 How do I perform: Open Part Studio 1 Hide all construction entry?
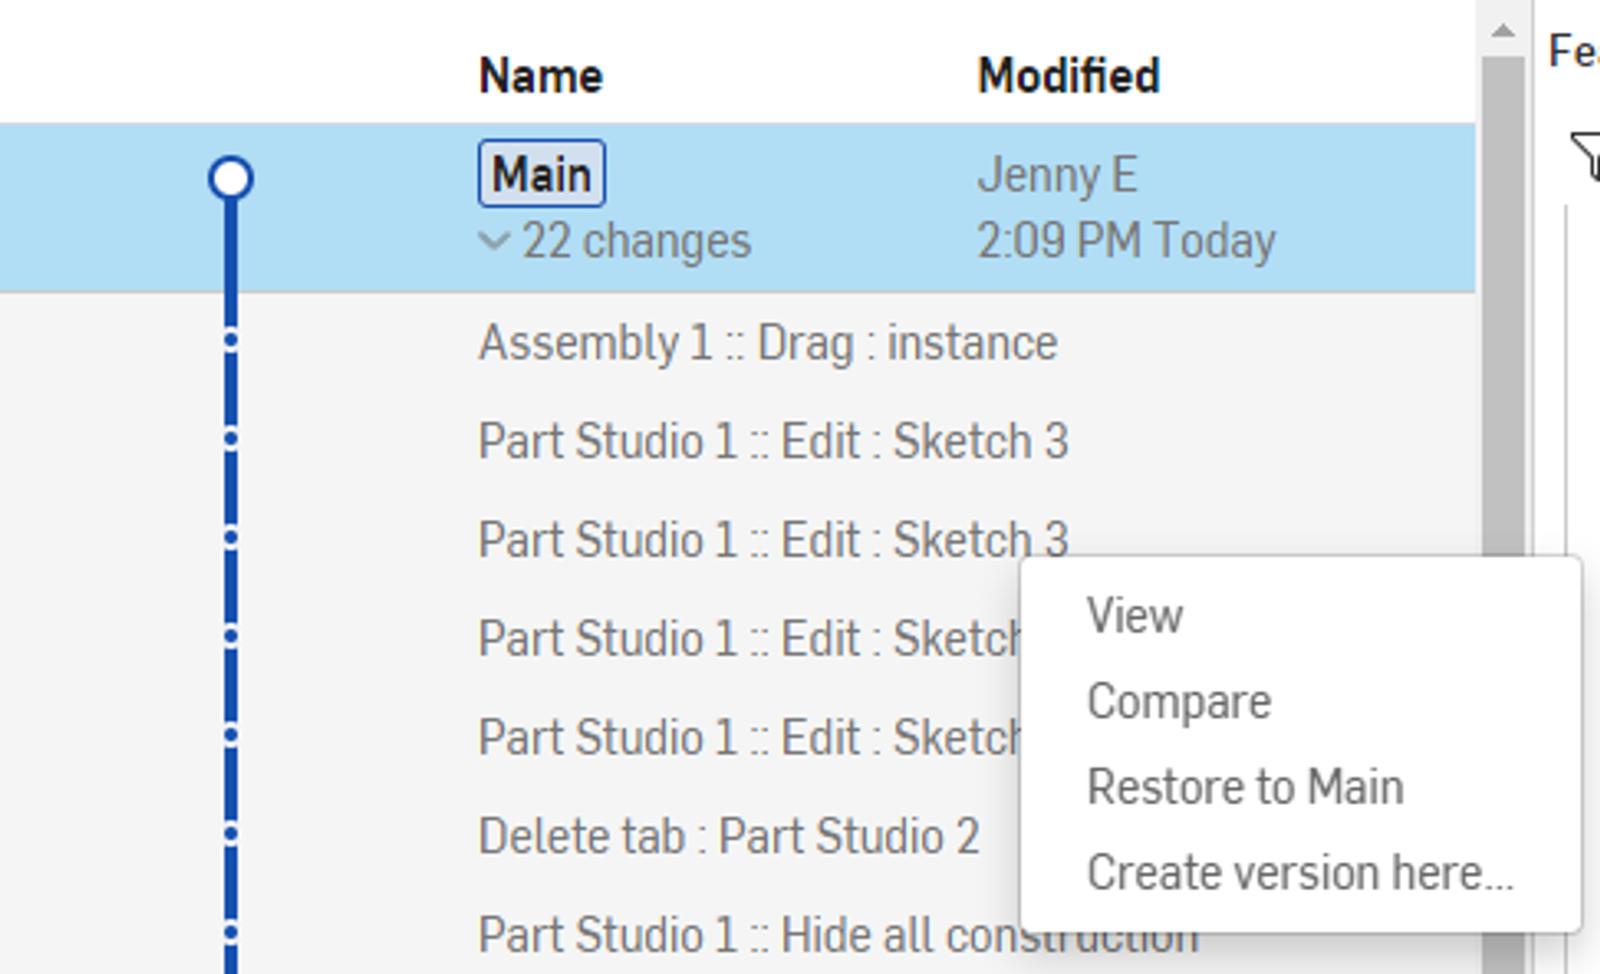pyautogui.click(x=740, y=935)
